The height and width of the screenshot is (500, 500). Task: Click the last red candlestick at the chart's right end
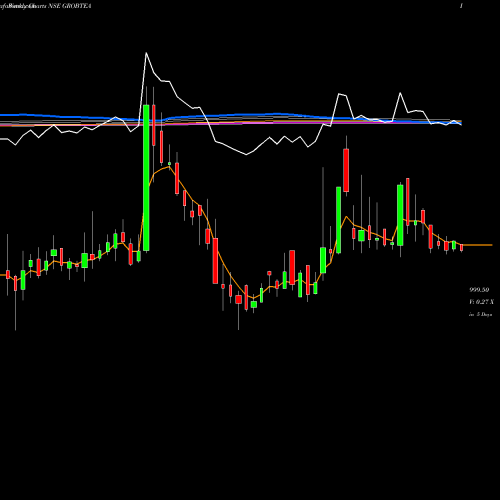point(461,248)
